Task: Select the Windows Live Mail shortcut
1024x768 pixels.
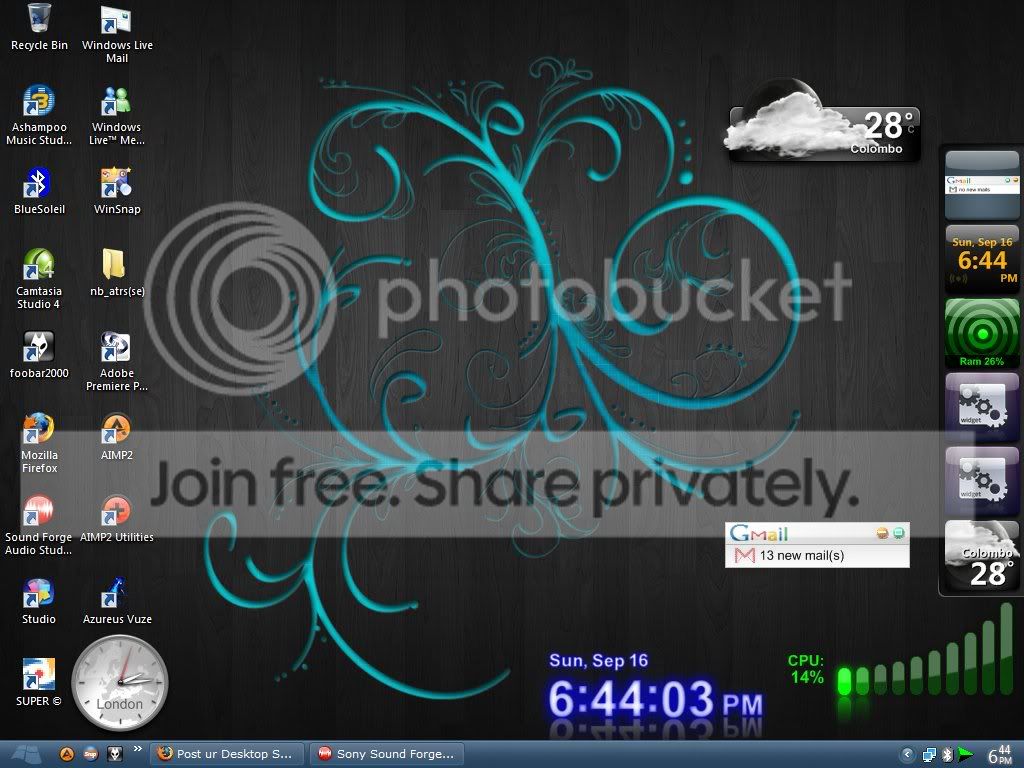Action: pos(117,33)
